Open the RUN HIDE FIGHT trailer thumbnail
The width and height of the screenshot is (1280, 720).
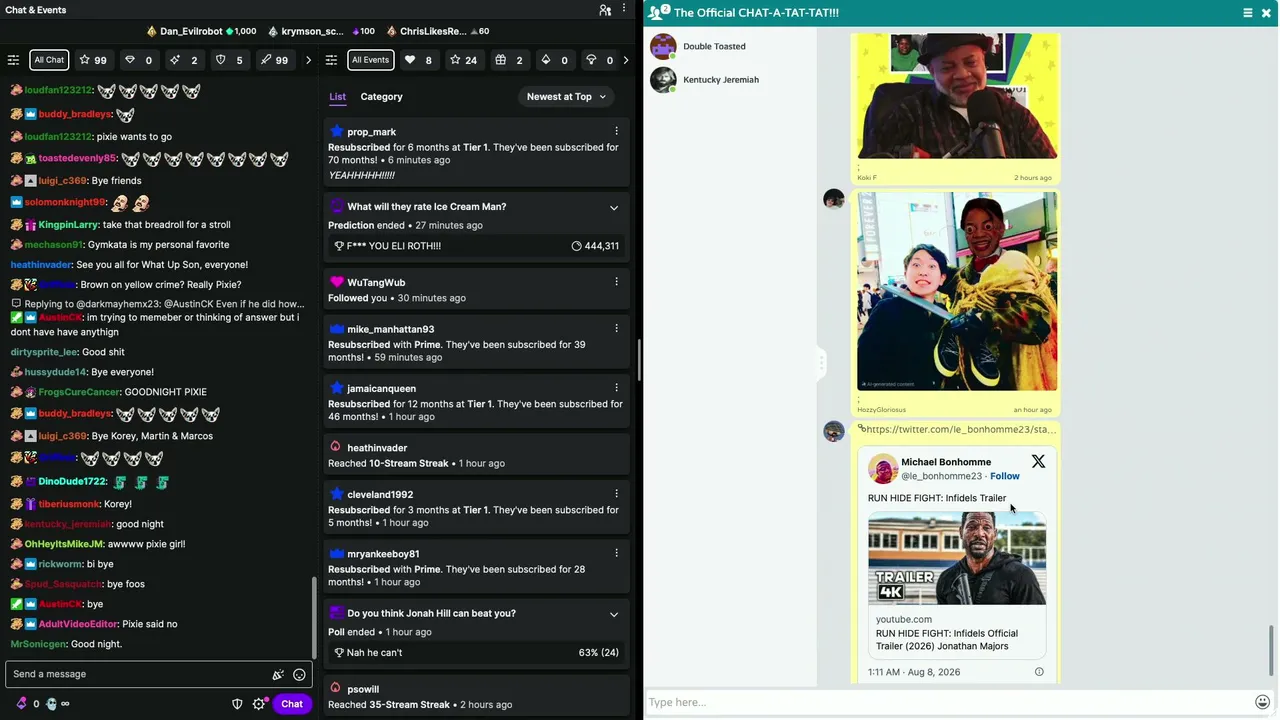(957, 559)
